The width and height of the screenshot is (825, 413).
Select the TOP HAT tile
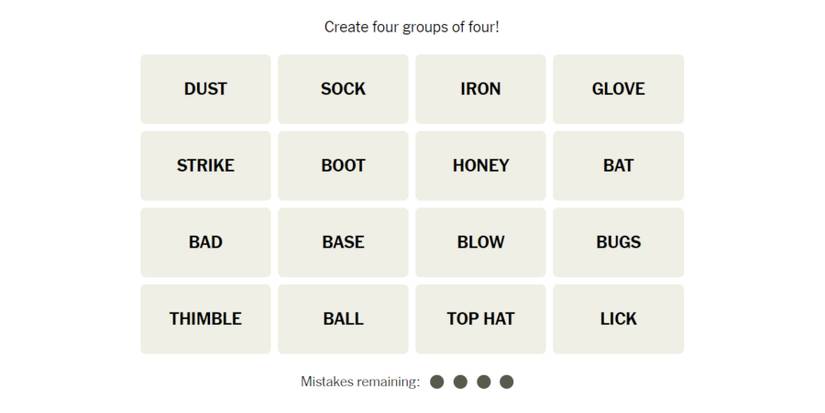point(480,319)
